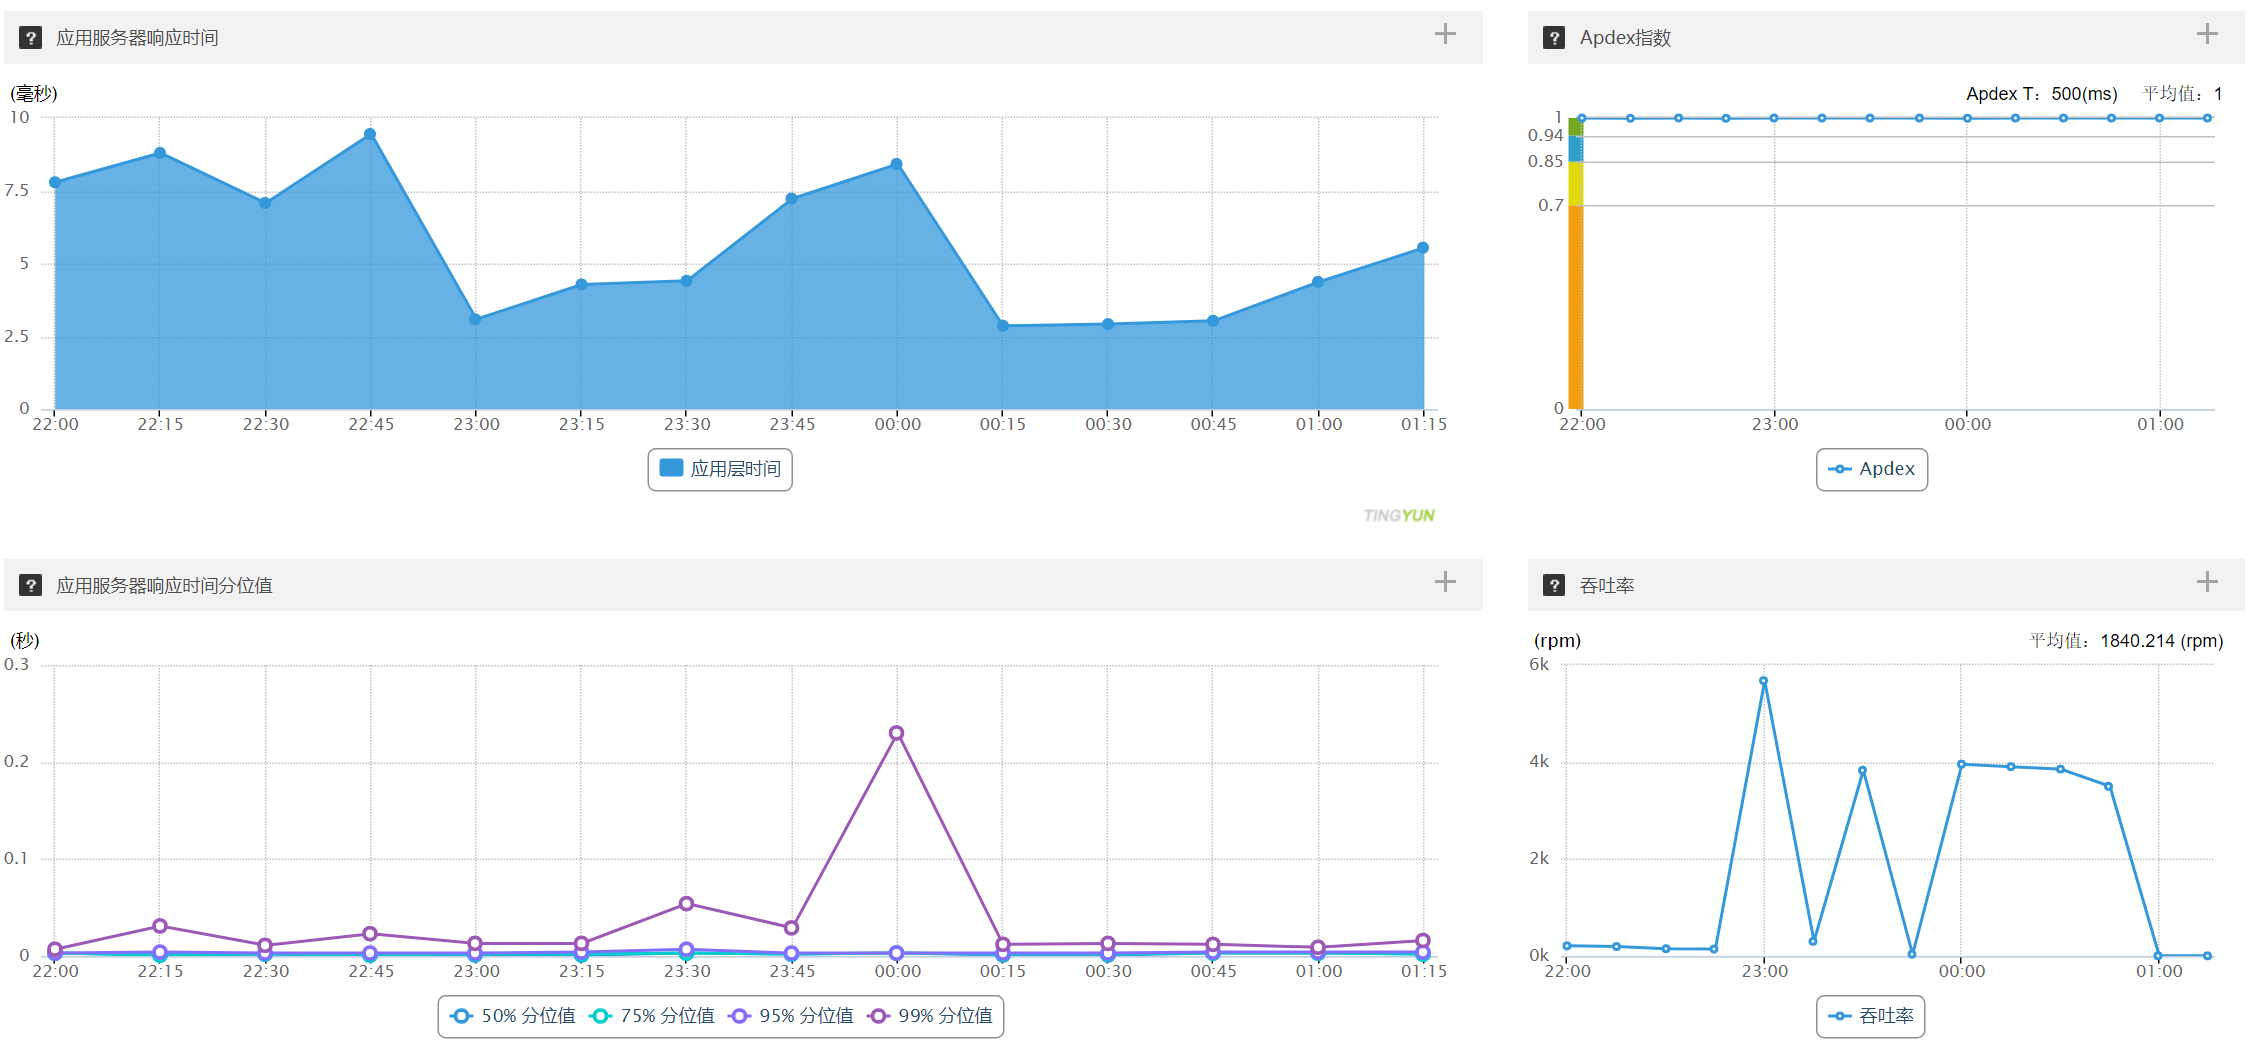2250x1052 pixels.
Task: Toggle the 应用层时间 legend series
Action: [721, 469]
